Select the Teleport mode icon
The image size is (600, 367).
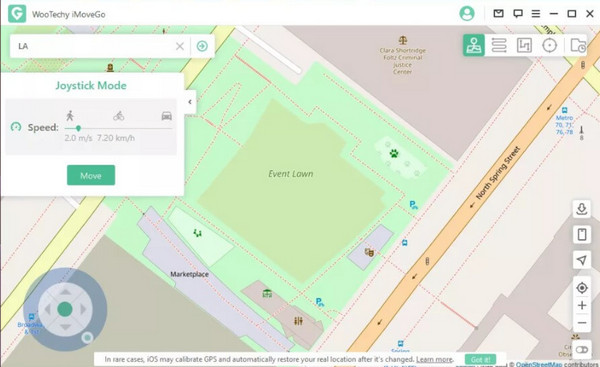pyautogui.click(x=474, y=45)
